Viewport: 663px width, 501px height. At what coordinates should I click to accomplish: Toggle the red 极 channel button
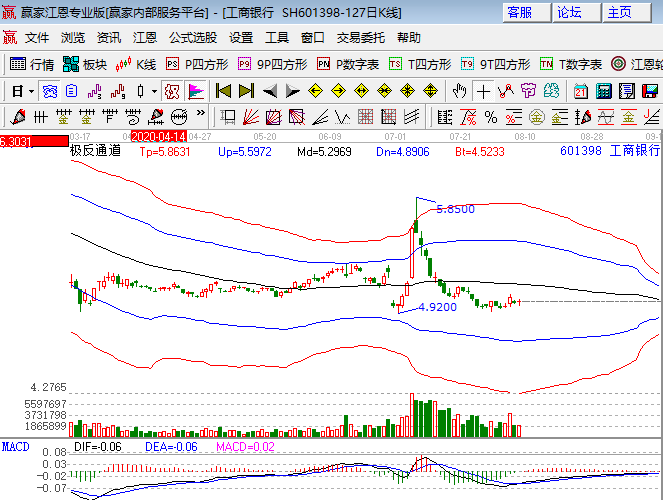point(172,91)
